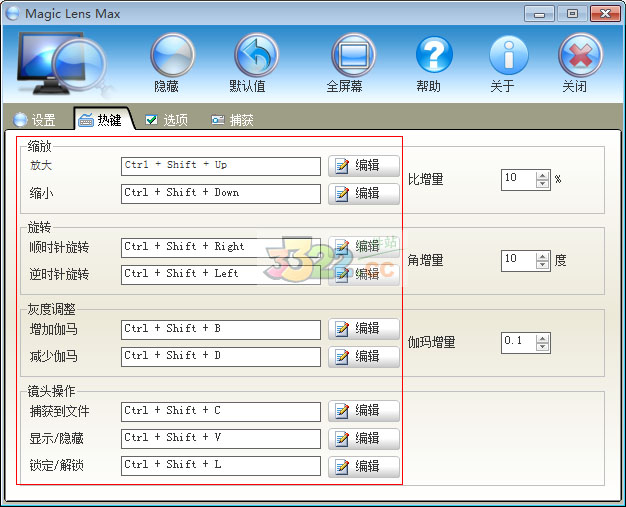
Task: Edit the 缩小 zoom-out hotkey
Action: tap(364, 194)
